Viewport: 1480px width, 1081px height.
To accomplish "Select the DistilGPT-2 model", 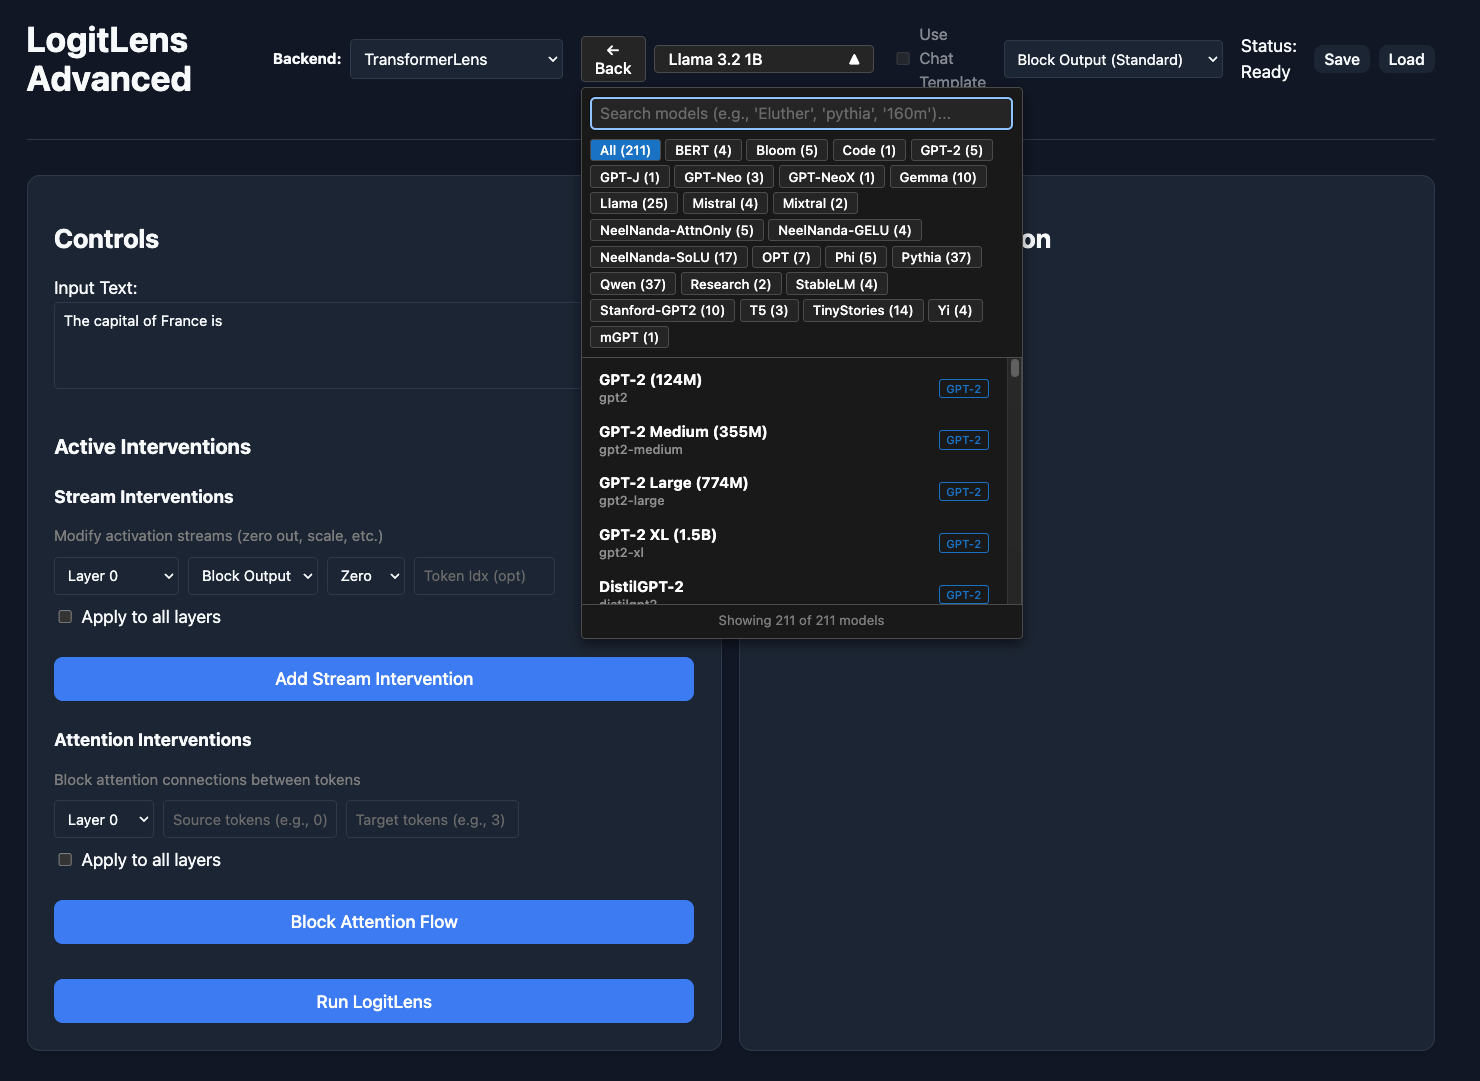I will coord(794,588).
